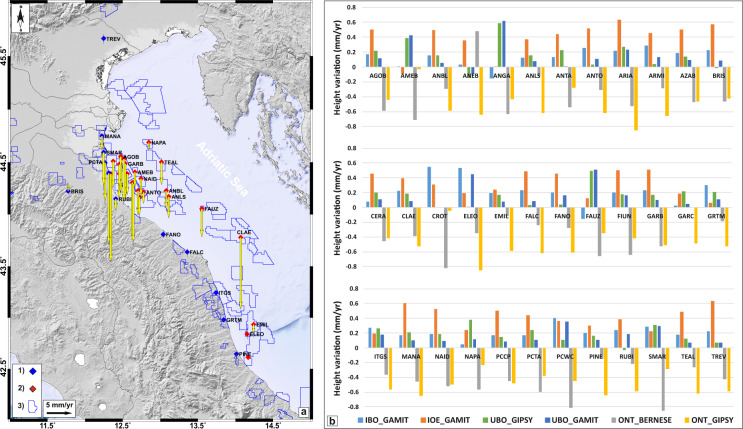Image resolution: width=743 pixels, height=429 pixels.
Task: Click the blue diamond legend symbol
Action: [x=32, y=371]
